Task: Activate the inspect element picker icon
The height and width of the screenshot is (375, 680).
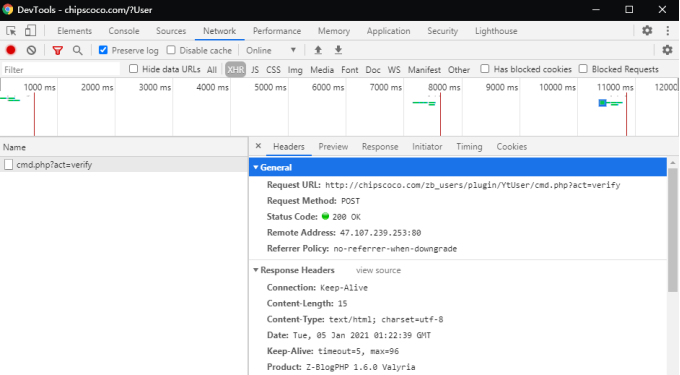Action: pyautogui.click(x=11, y=31)
